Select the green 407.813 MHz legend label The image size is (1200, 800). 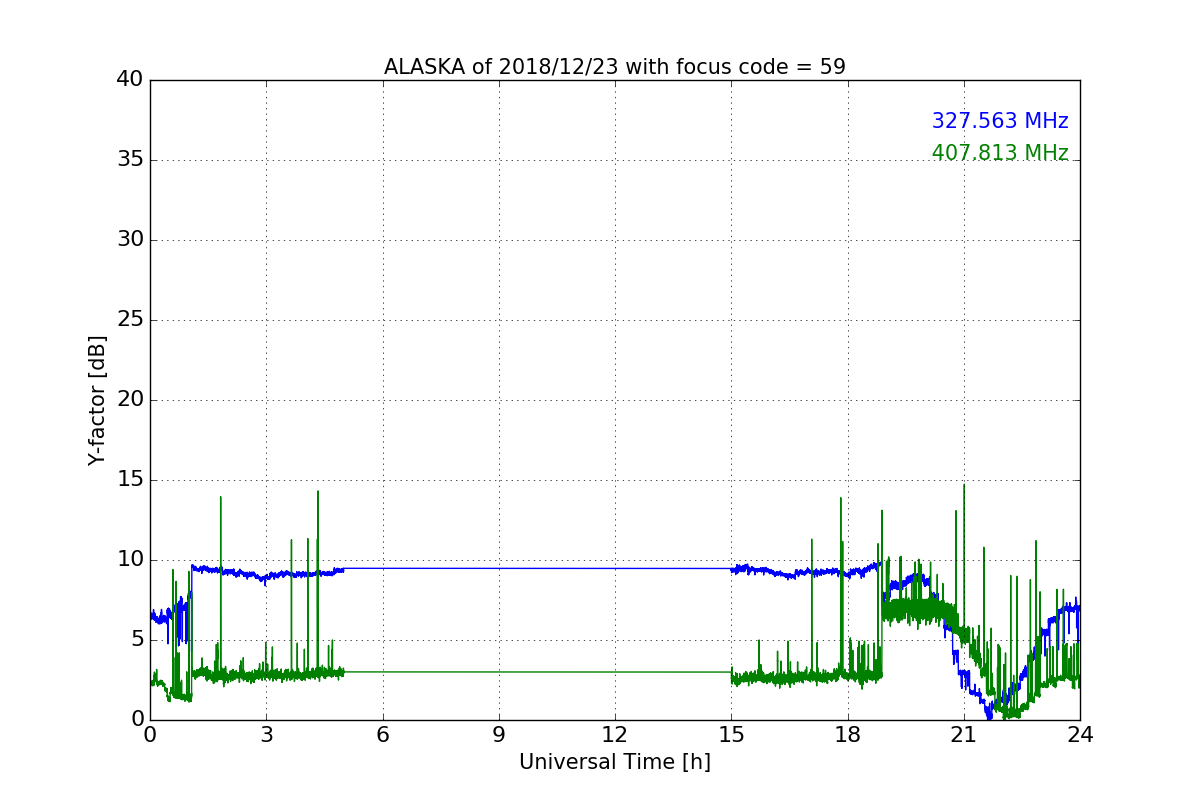pyautogui.click(x=1000, y=153)
